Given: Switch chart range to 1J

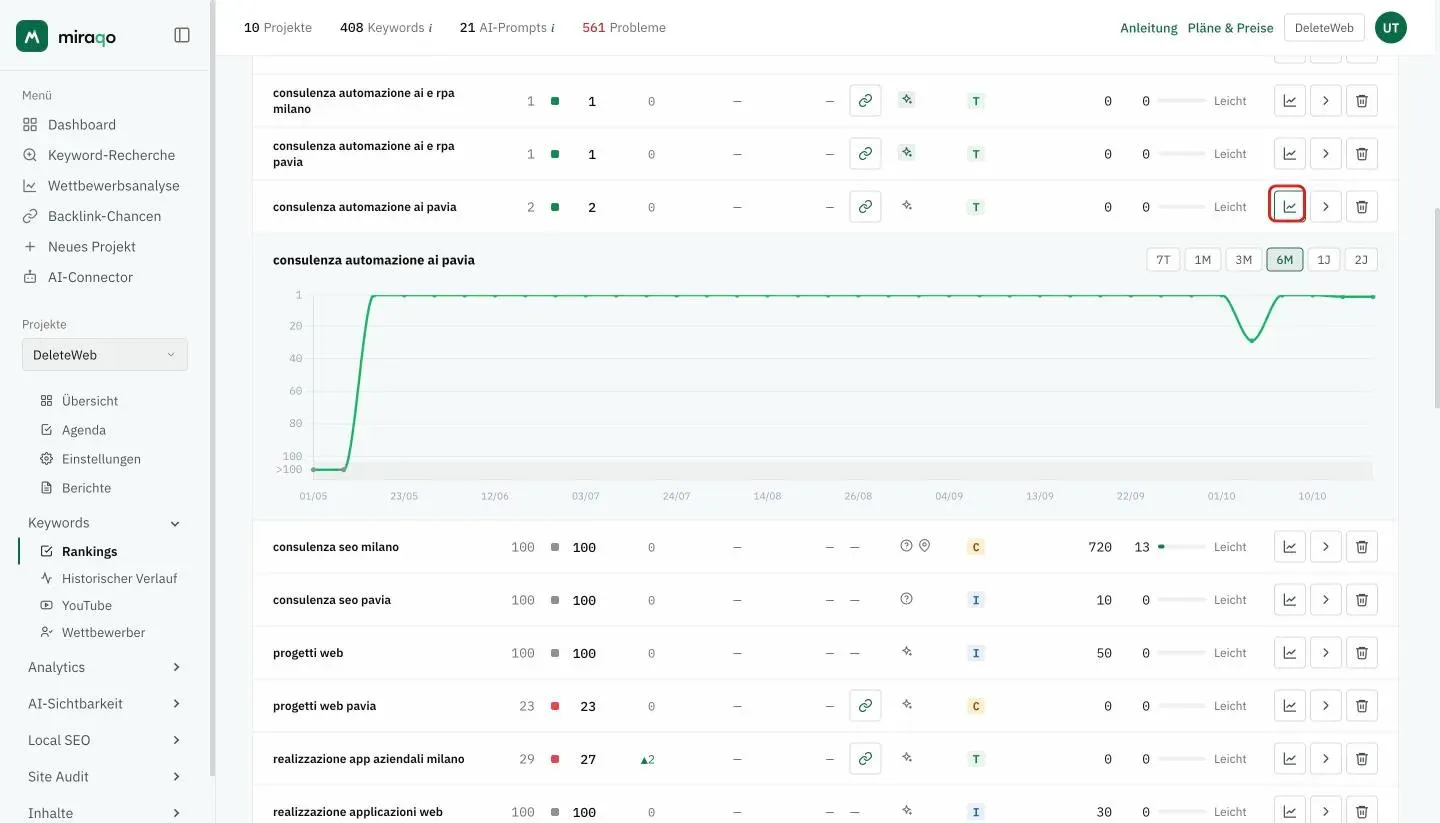Looking at the screenshot, I should pyautogui.click(x=1324, y=260).
